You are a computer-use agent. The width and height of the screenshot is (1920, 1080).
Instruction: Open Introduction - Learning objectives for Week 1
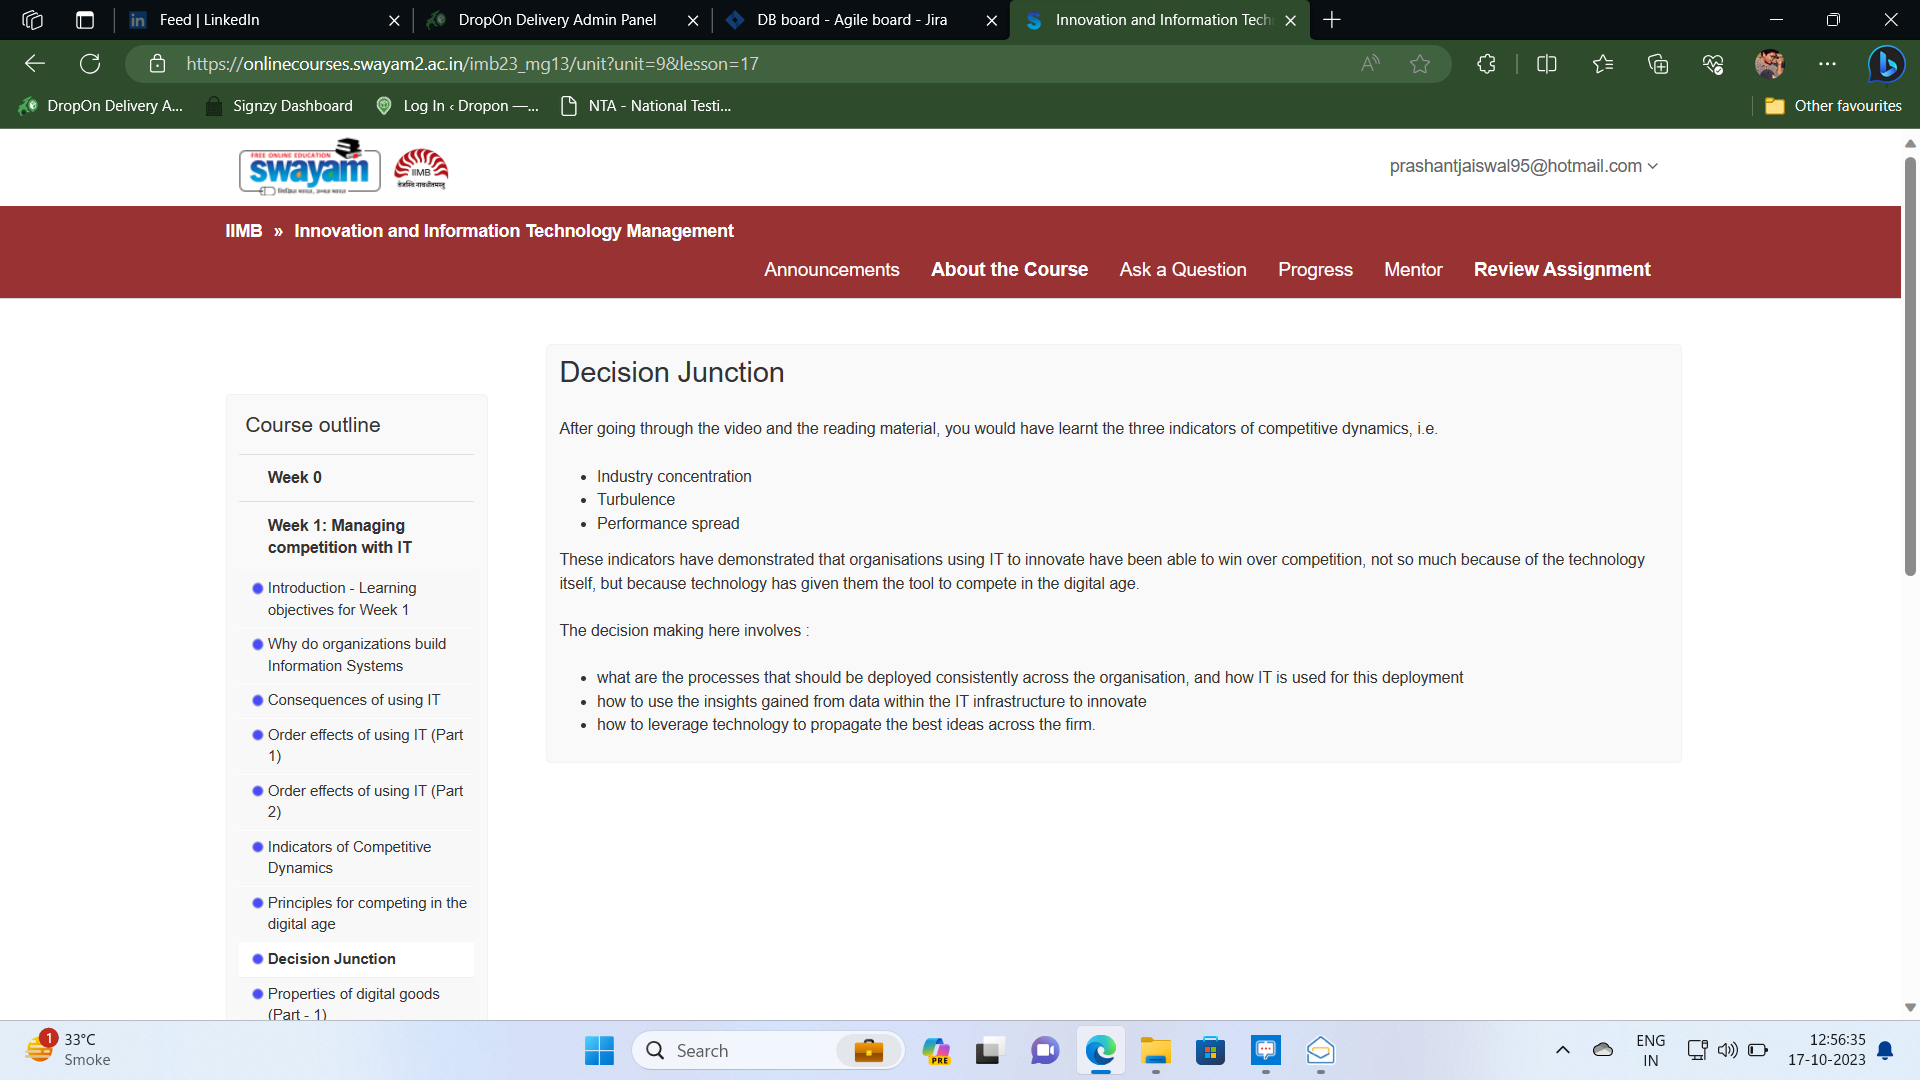click(x=342, y=599)
